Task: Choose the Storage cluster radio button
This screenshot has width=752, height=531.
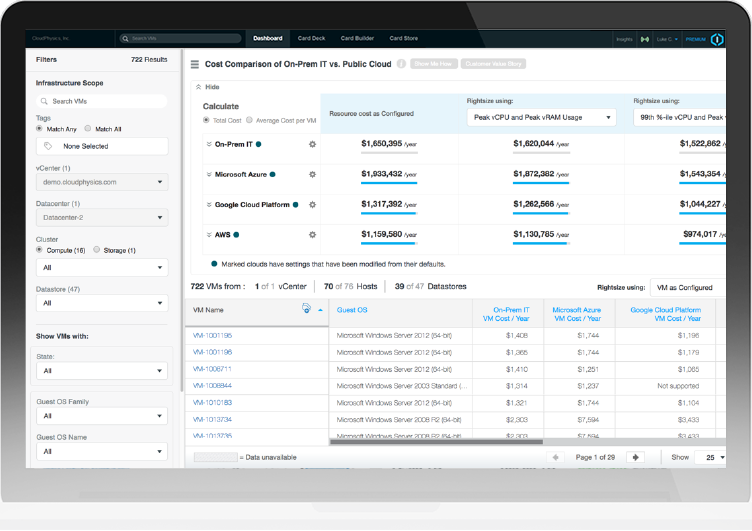Action: point(96,250)
